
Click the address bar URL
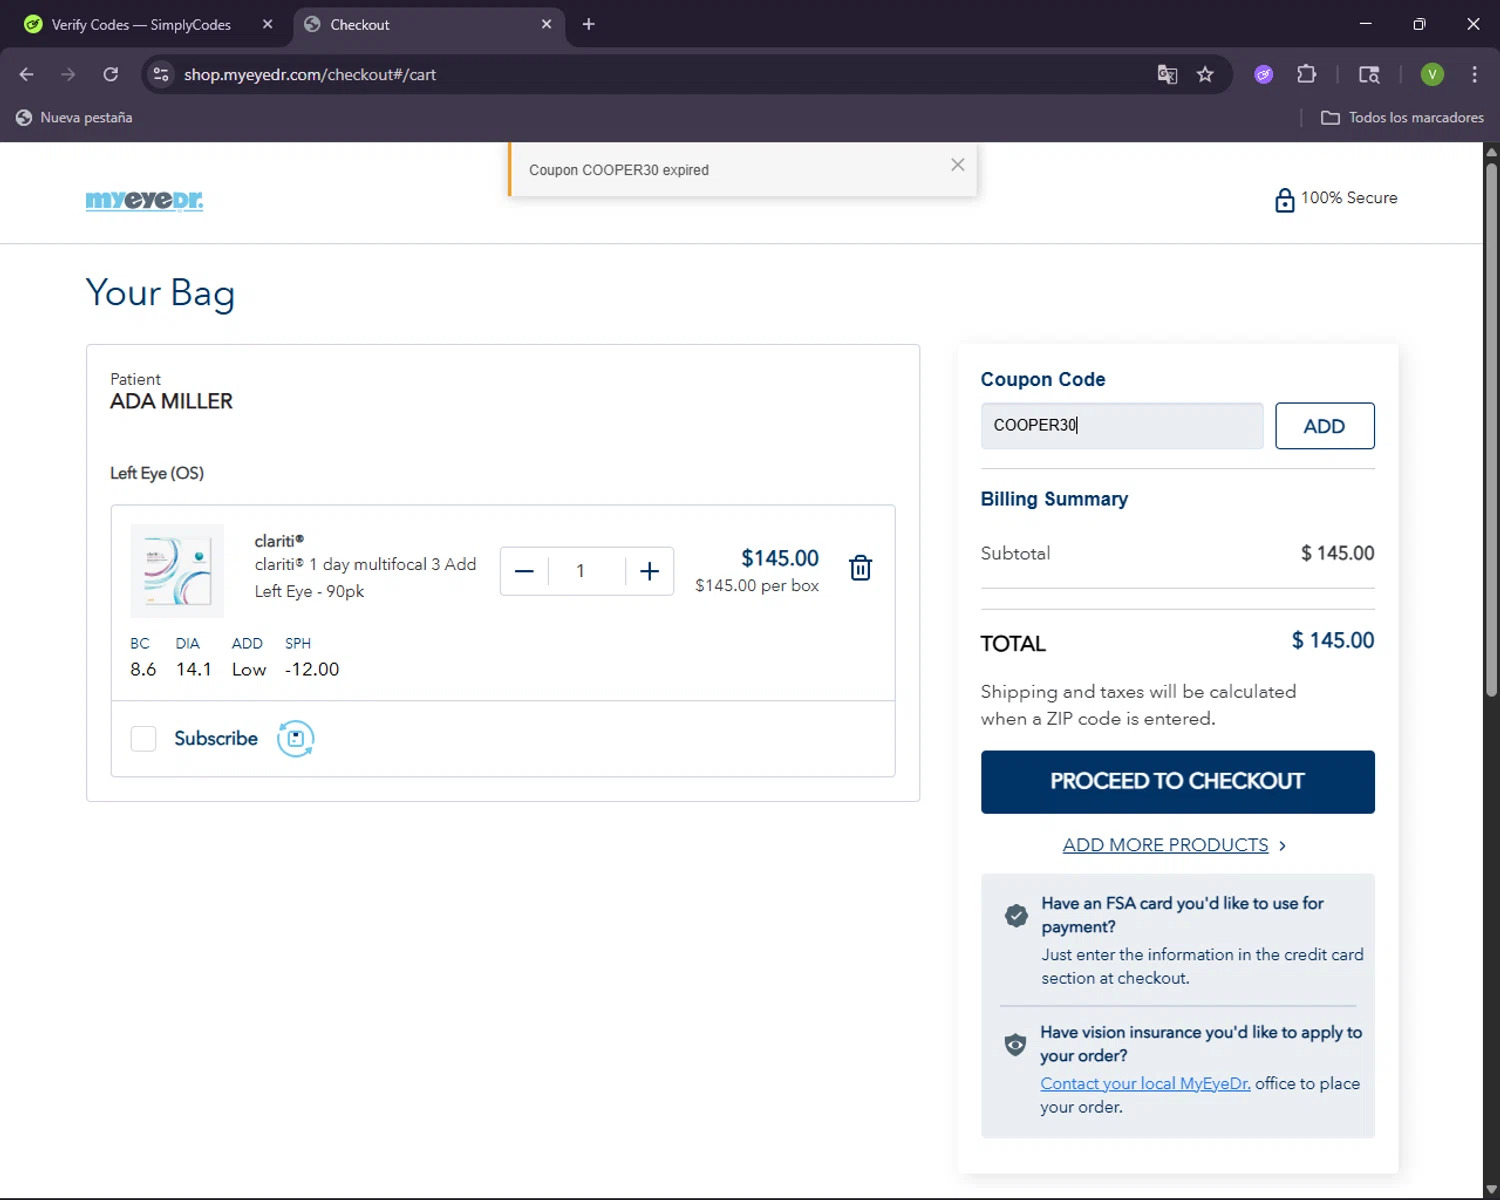[x=310, y=75]
